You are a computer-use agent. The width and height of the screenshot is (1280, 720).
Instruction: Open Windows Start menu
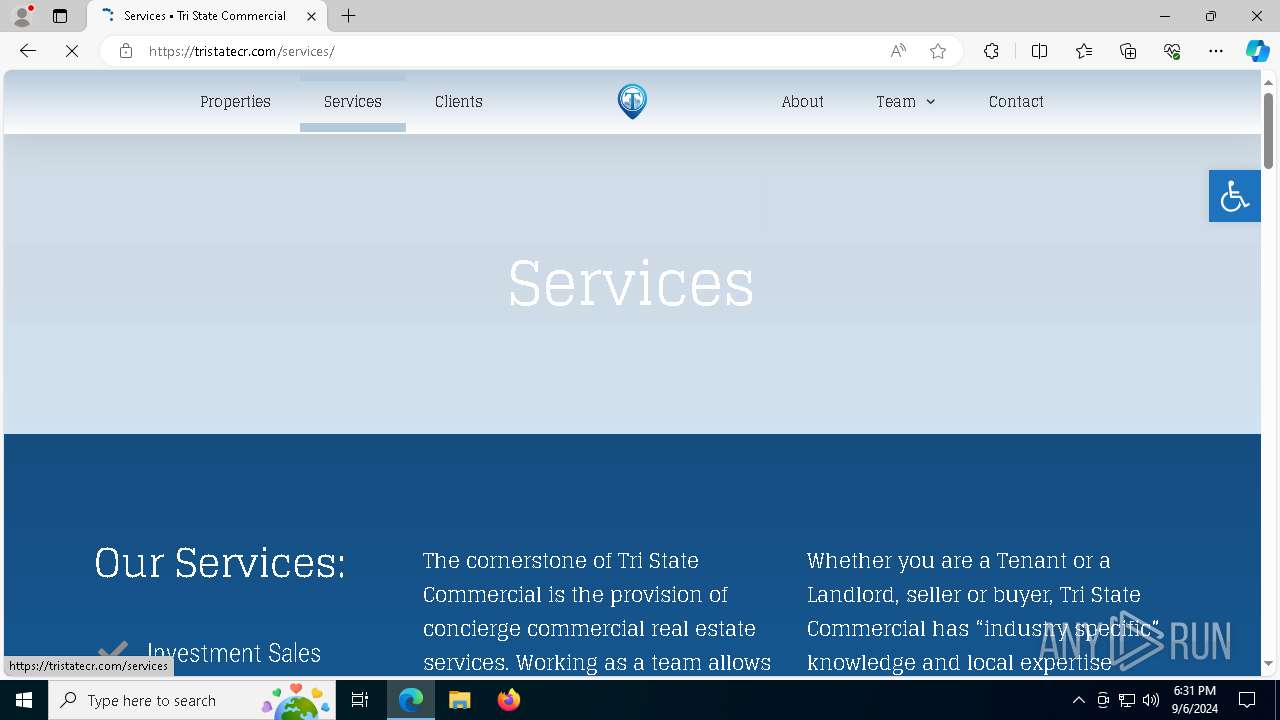(x=24, y=700)
